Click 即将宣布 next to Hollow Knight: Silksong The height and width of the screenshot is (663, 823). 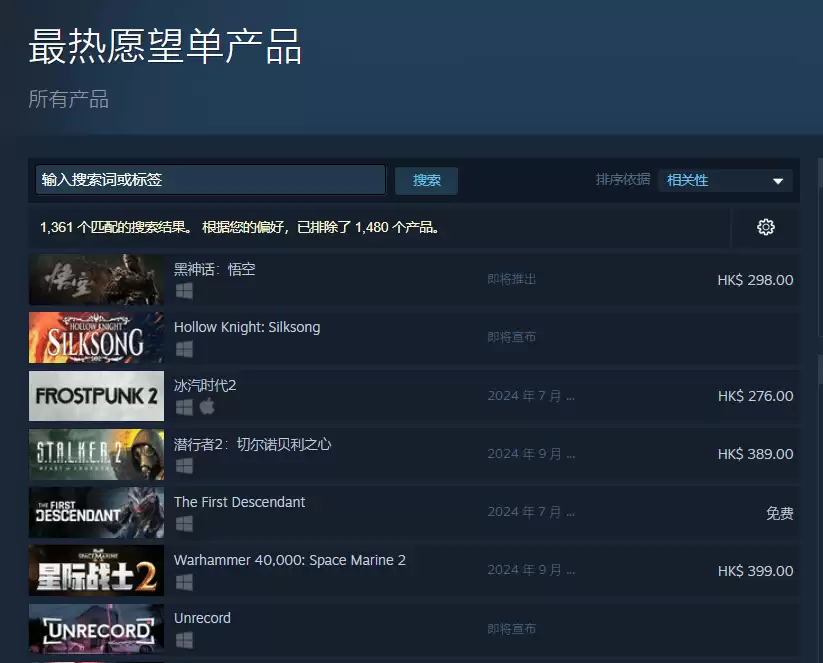point(512,336)
